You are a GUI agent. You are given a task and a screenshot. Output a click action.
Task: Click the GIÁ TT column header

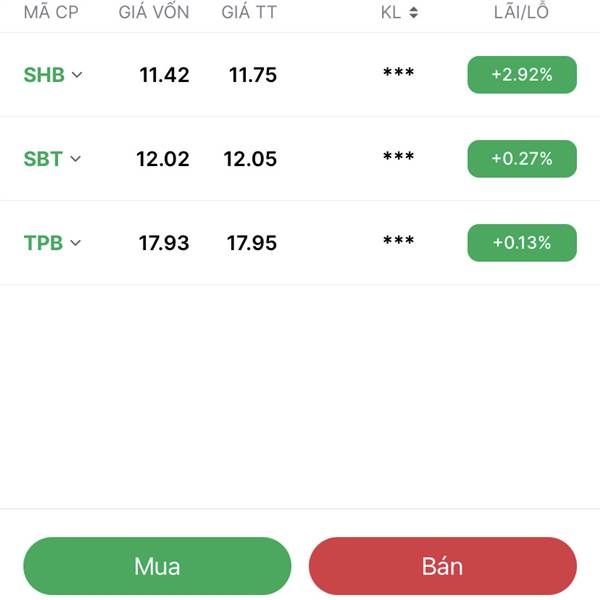click(249, 11)
